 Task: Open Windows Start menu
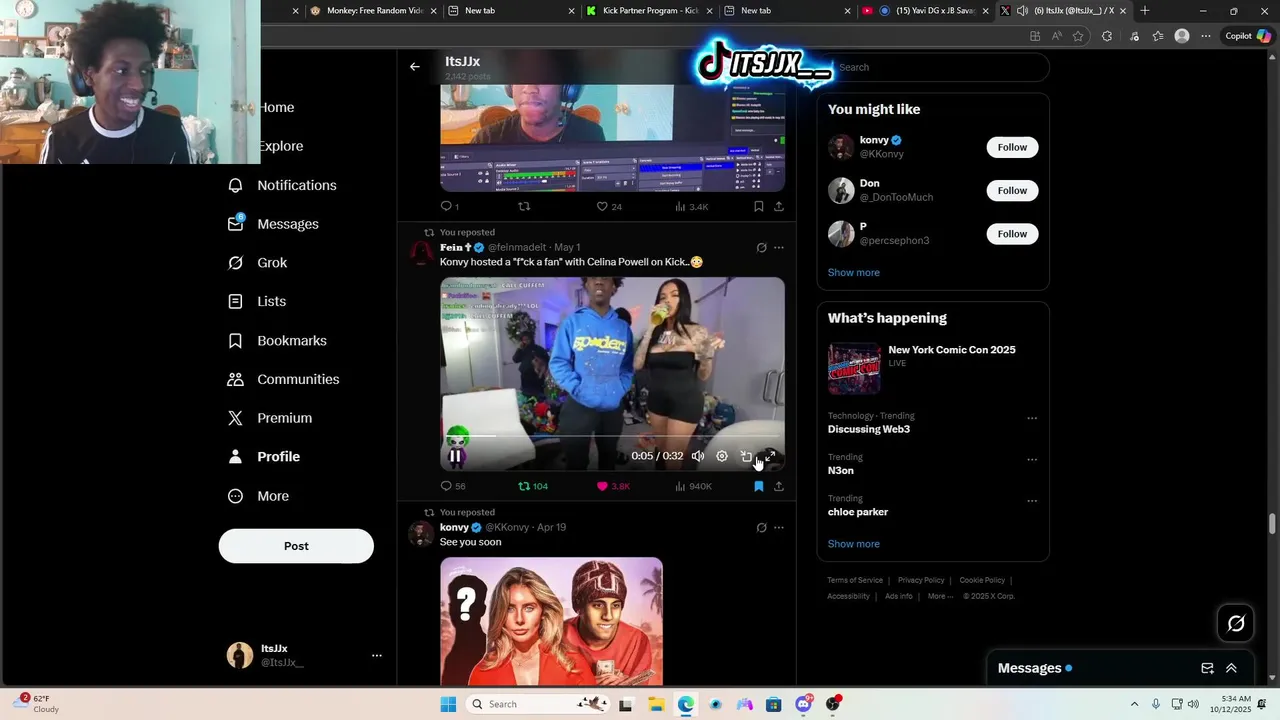tap(448, 704)
